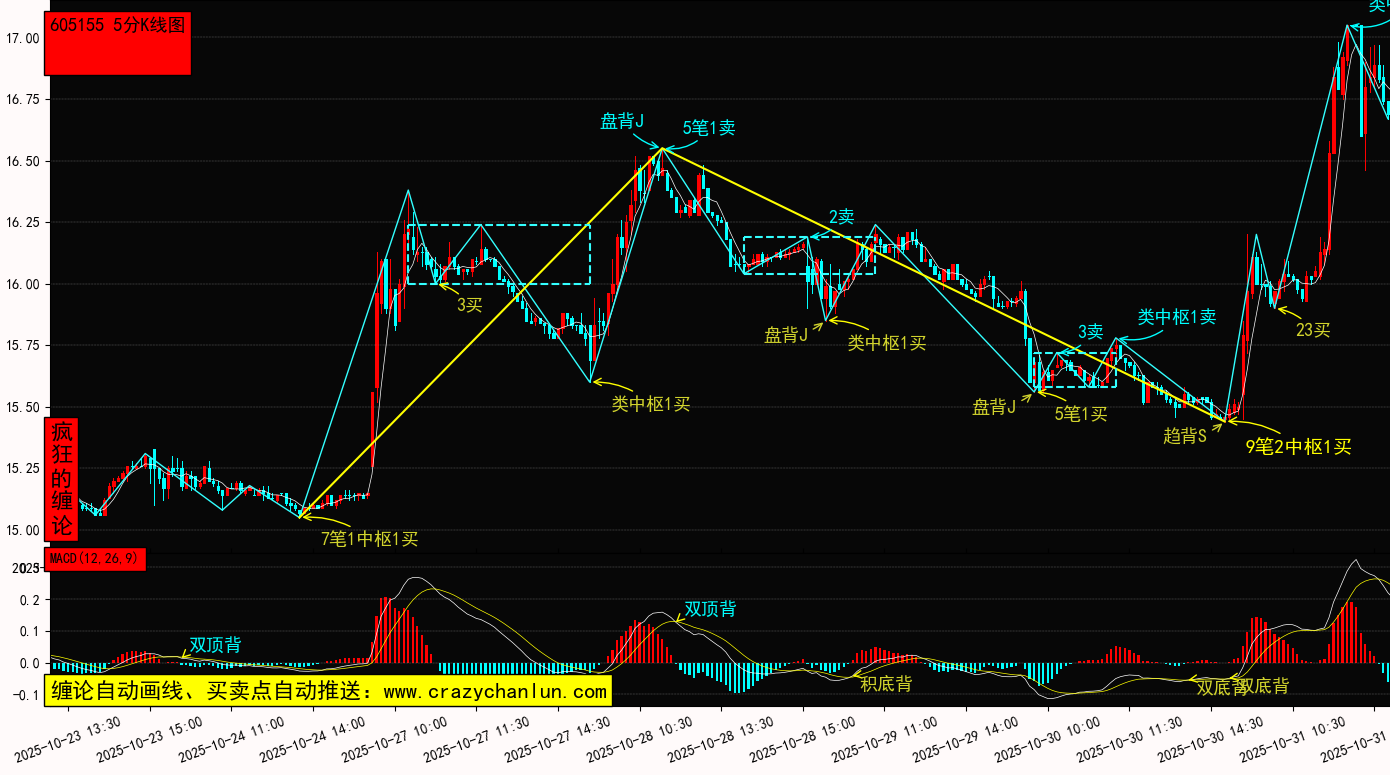
Task: Click the 5笔1买 buy signal annotation
Action: pos(1081,414)
